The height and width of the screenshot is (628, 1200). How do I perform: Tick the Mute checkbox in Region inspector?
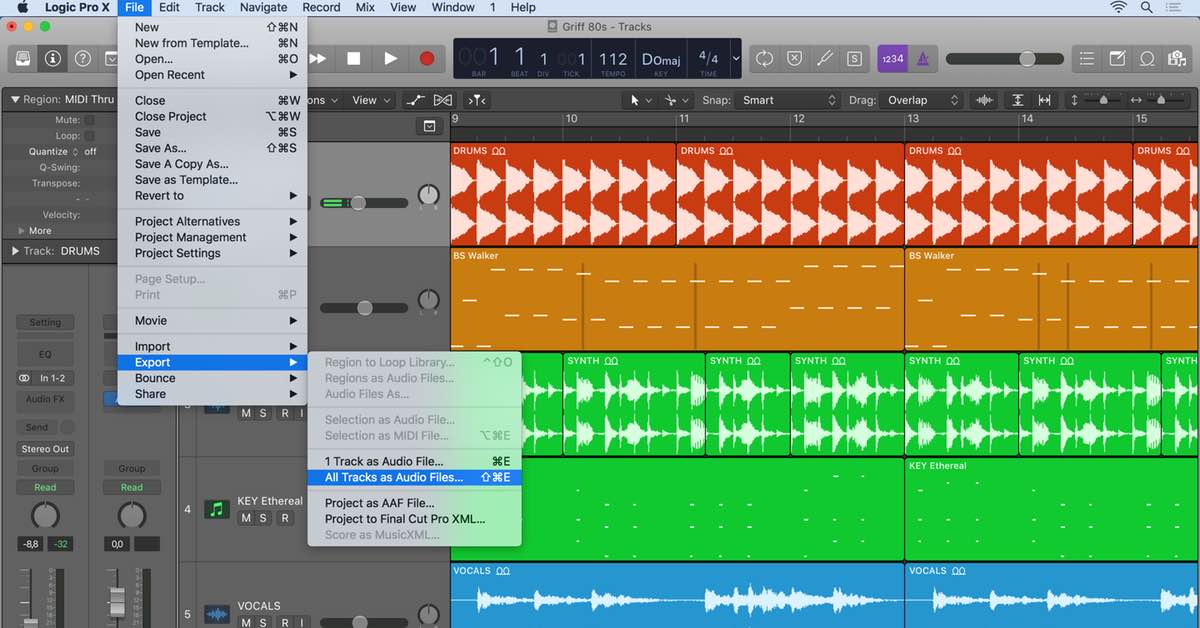pyautogui.click(x=89, y=120)
